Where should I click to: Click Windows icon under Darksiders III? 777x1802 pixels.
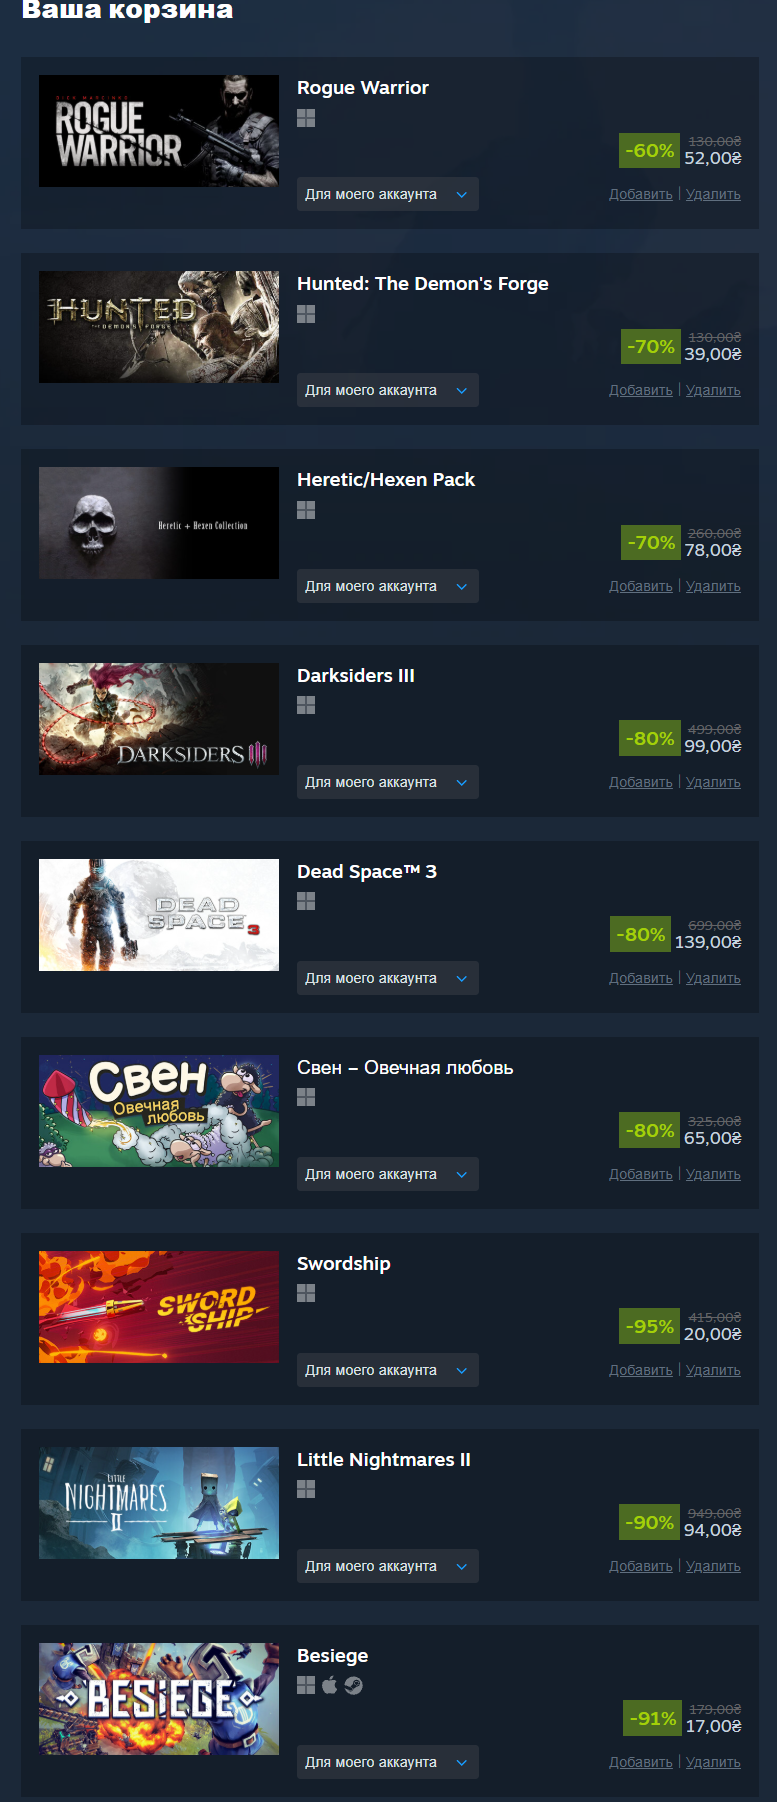(x=306, y=705)
